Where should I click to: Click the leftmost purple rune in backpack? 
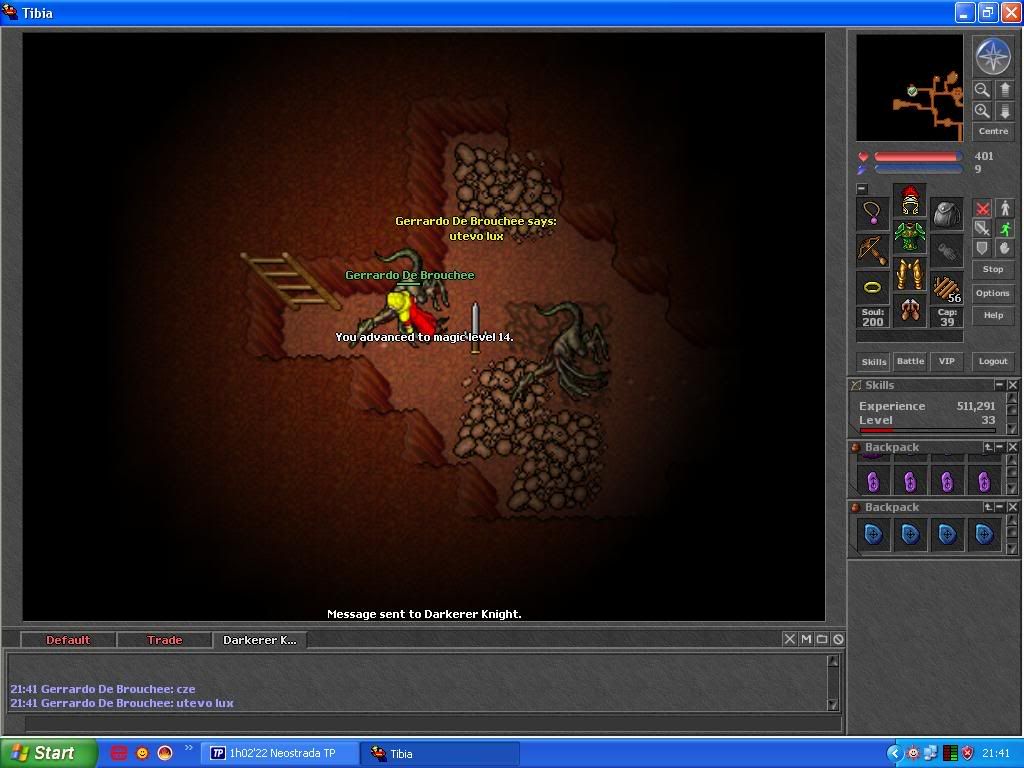[x=873, y=482]
